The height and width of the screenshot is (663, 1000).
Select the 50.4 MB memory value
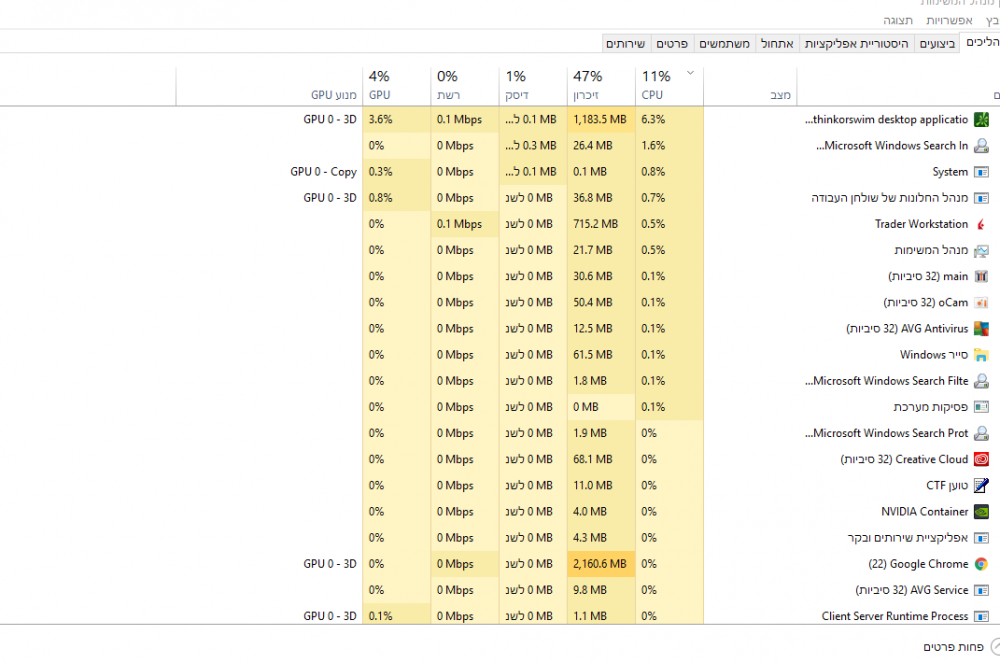[x=601, y=302]
